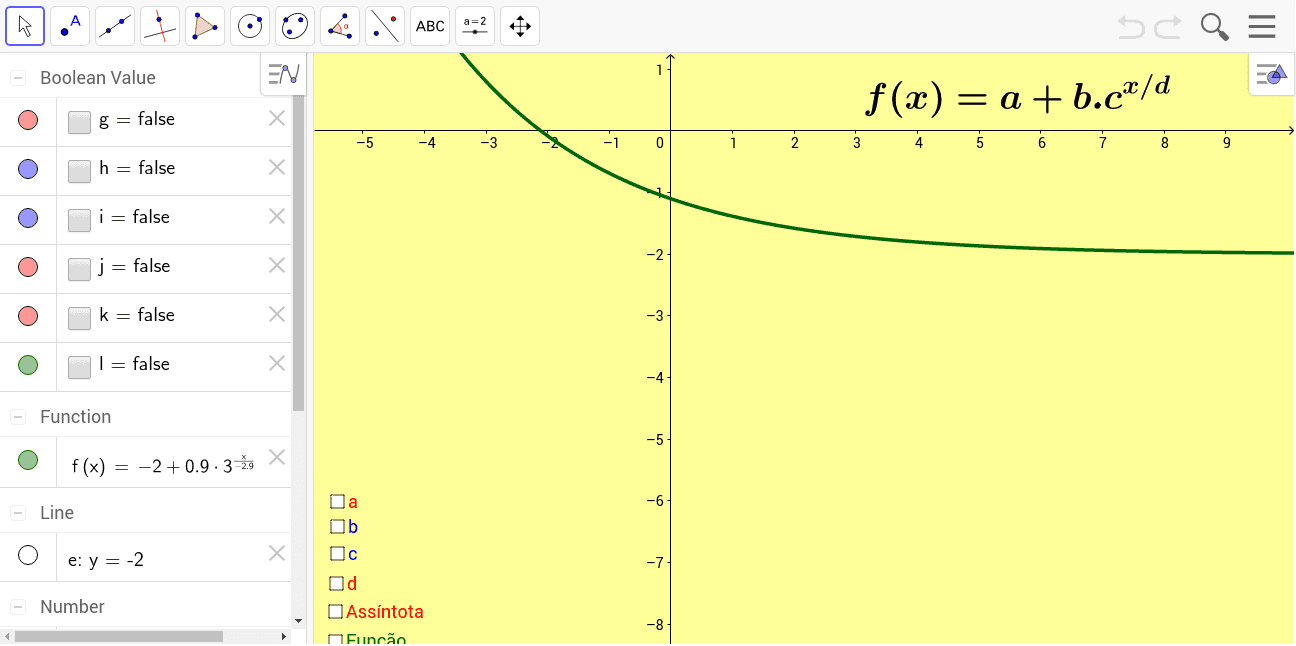Image resolution: width=1296 pixels, height=646 pixels.
Task: Delete the i = false row
Action: 277,216
